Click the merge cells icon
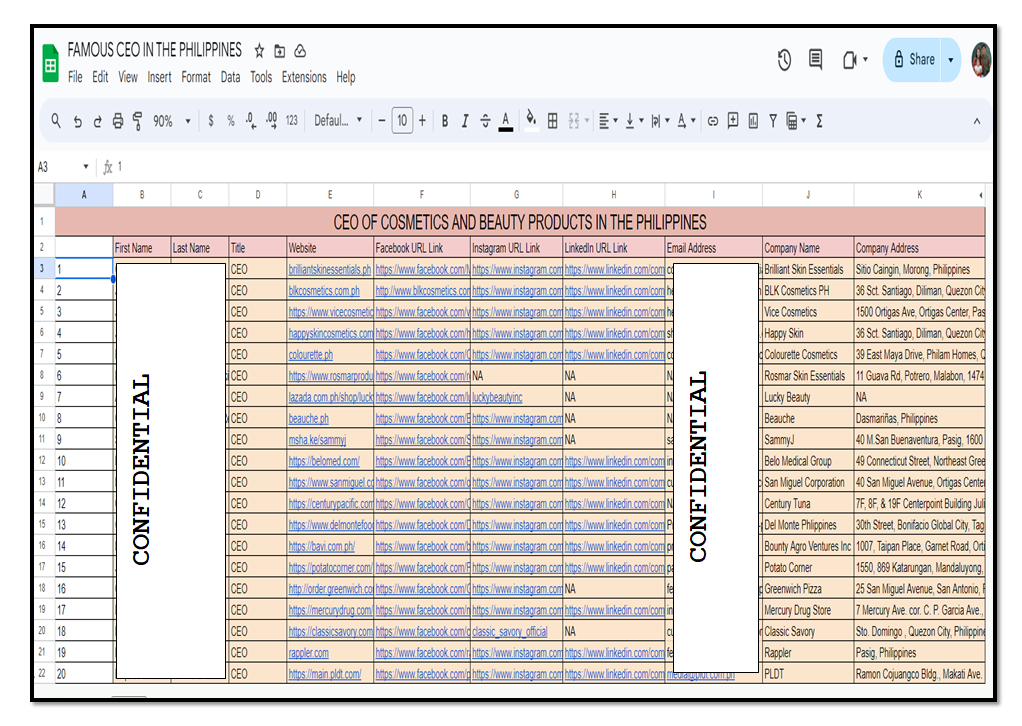 [574, 121]
